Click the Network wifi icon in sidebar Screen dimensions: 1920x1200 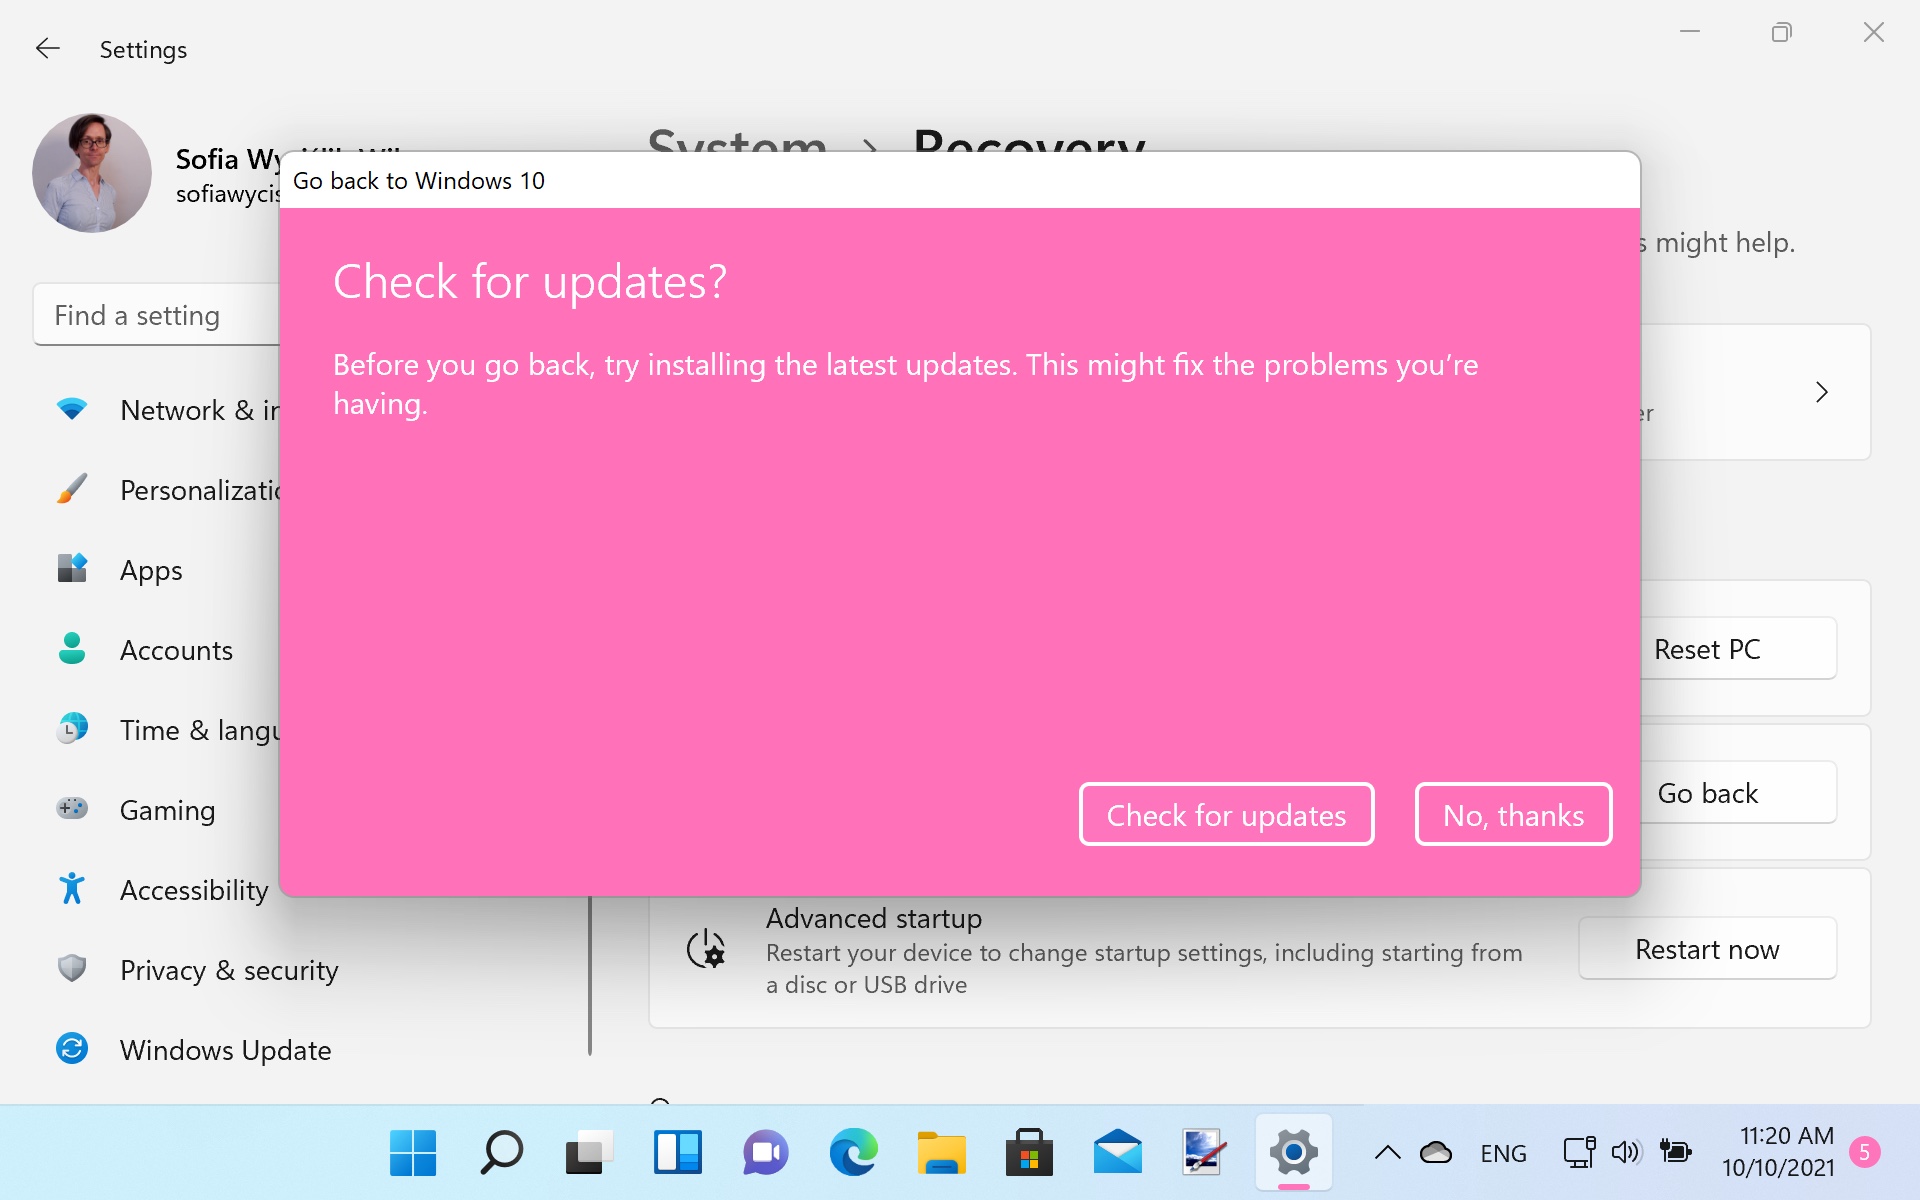pyautogui.click(x=72, y=408)
